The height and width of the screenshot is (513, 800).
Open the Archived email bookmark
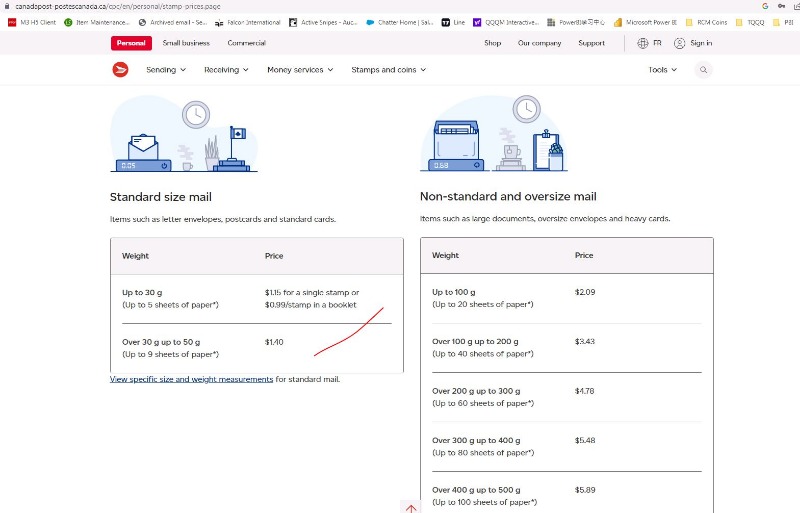click(172, 22)
